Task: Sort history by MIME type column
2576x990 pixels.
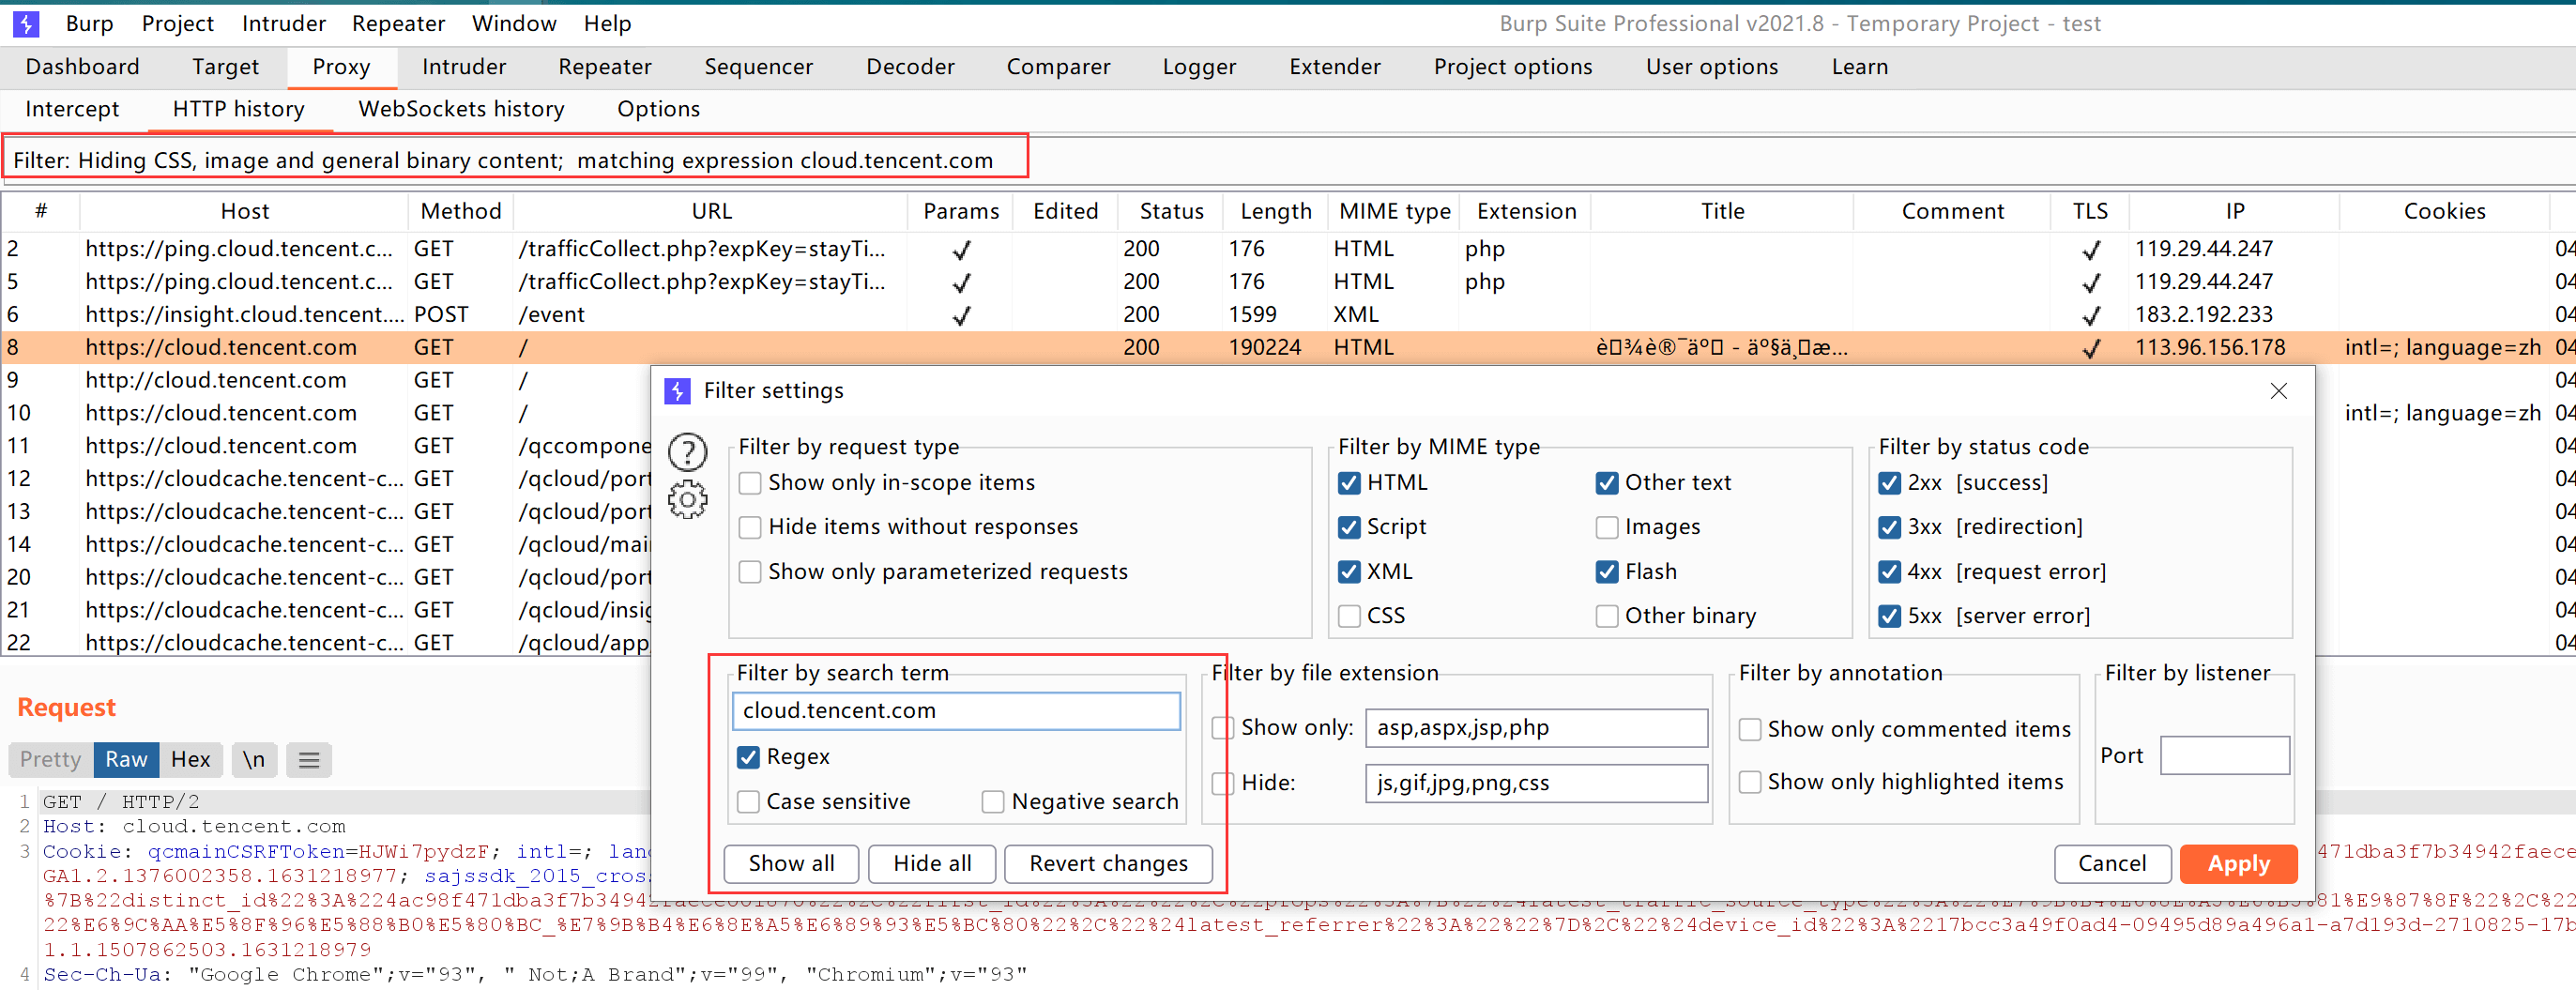Action: pos(1394,212)
